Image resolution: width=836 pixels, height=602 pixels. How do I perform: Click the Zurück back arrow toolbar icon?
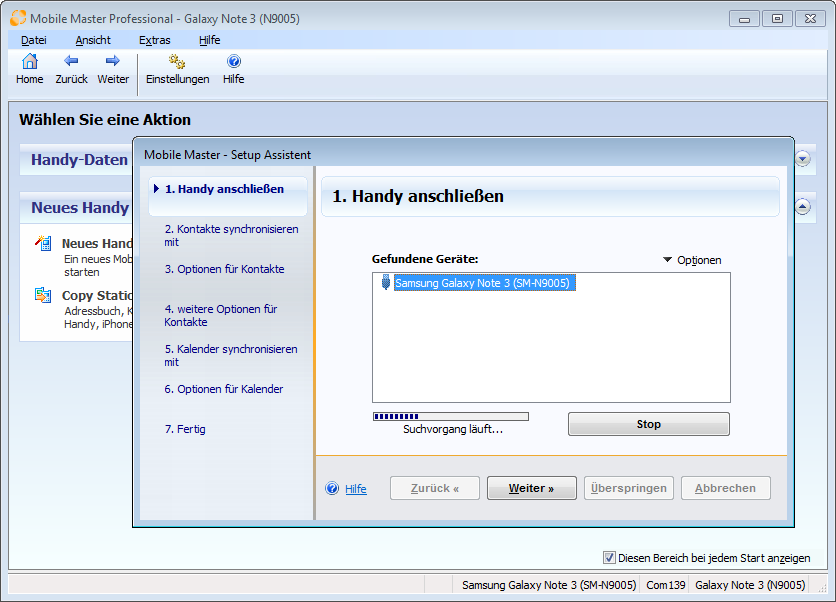[71, 61]
